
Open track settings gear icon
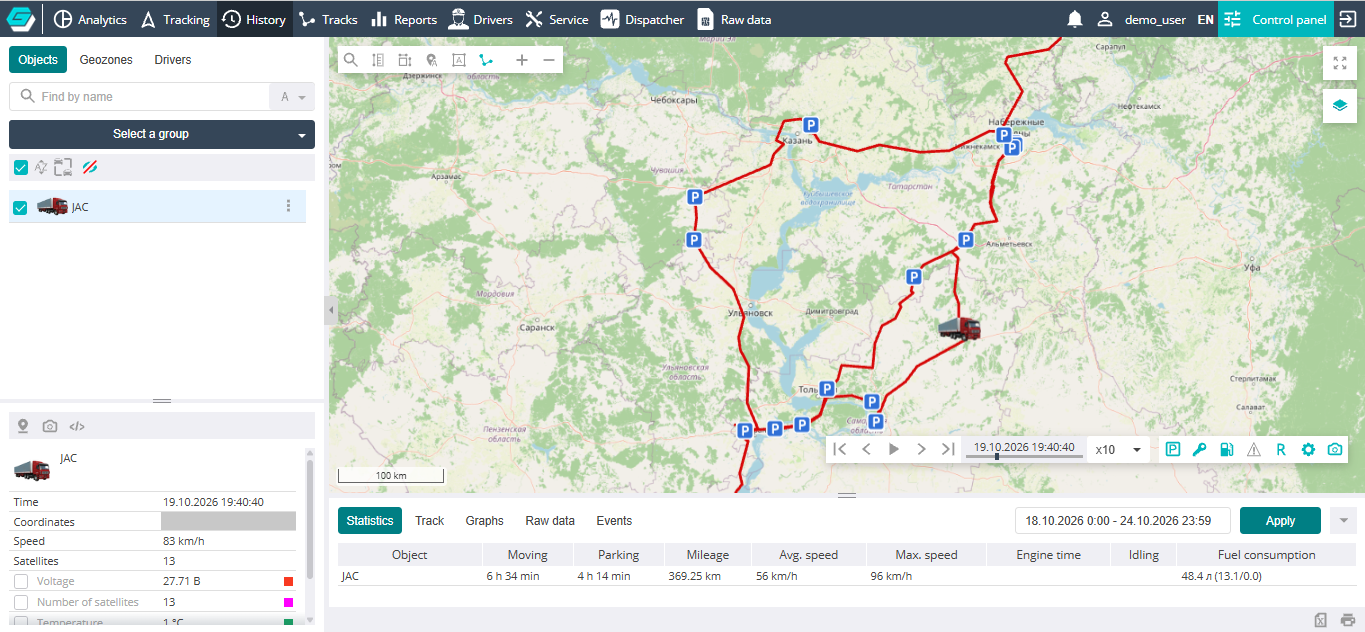(x=1308, y=449)
